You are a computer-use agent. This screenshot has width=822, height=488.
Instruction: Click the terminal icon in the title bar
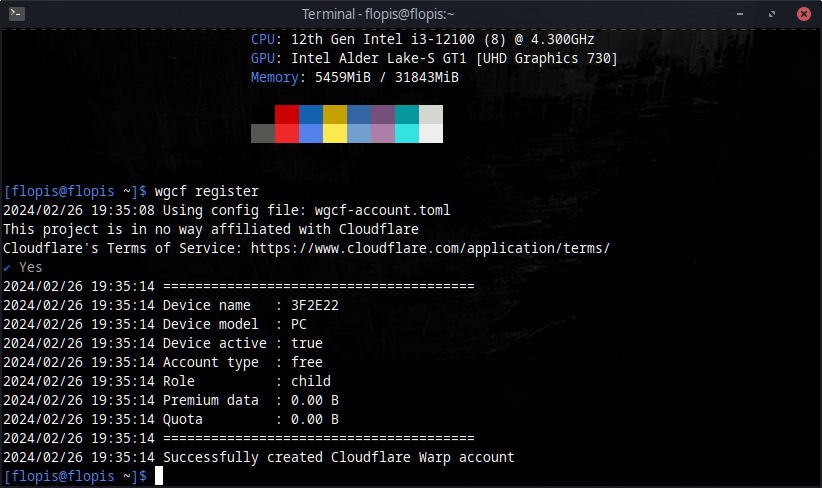(15, 14)
